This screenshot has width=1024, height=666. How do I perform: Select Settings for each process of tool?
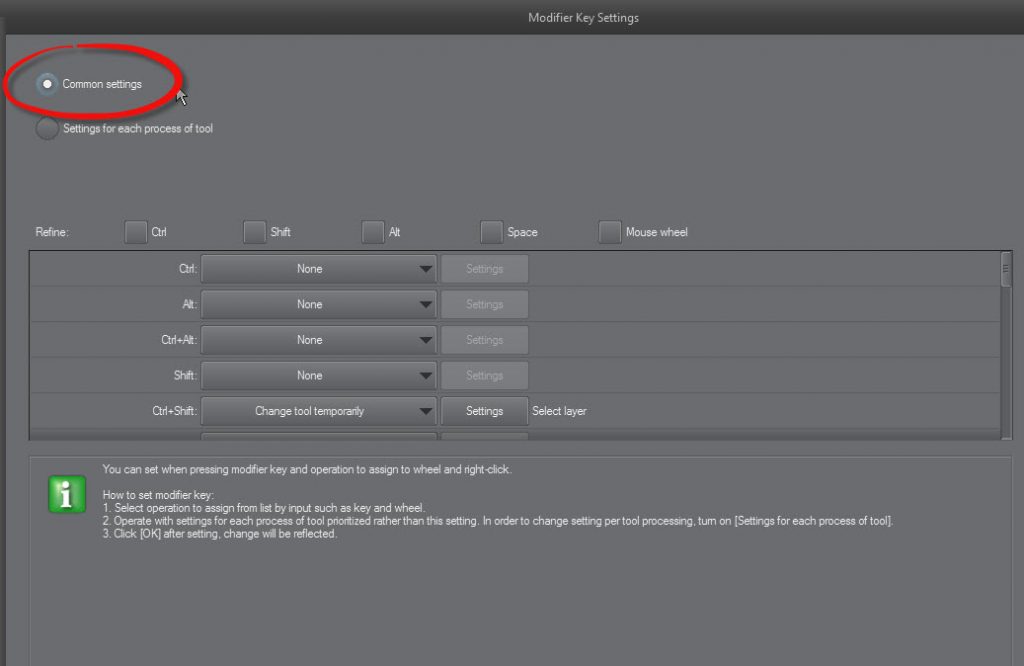click(47, 129)
